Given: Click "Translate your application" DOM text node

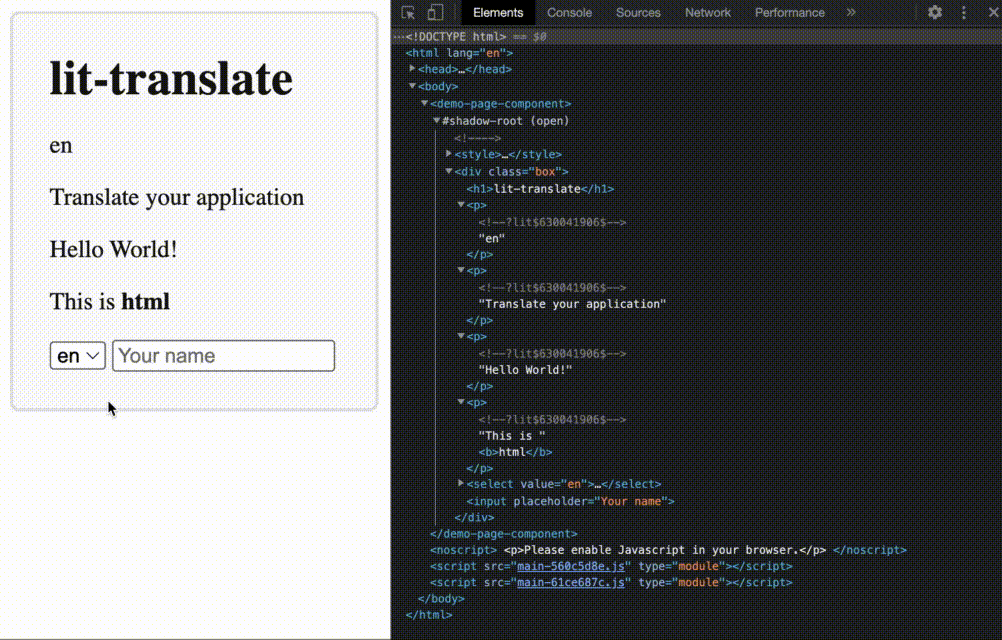Looking at the screenshot, I should (x=572, y=304).
